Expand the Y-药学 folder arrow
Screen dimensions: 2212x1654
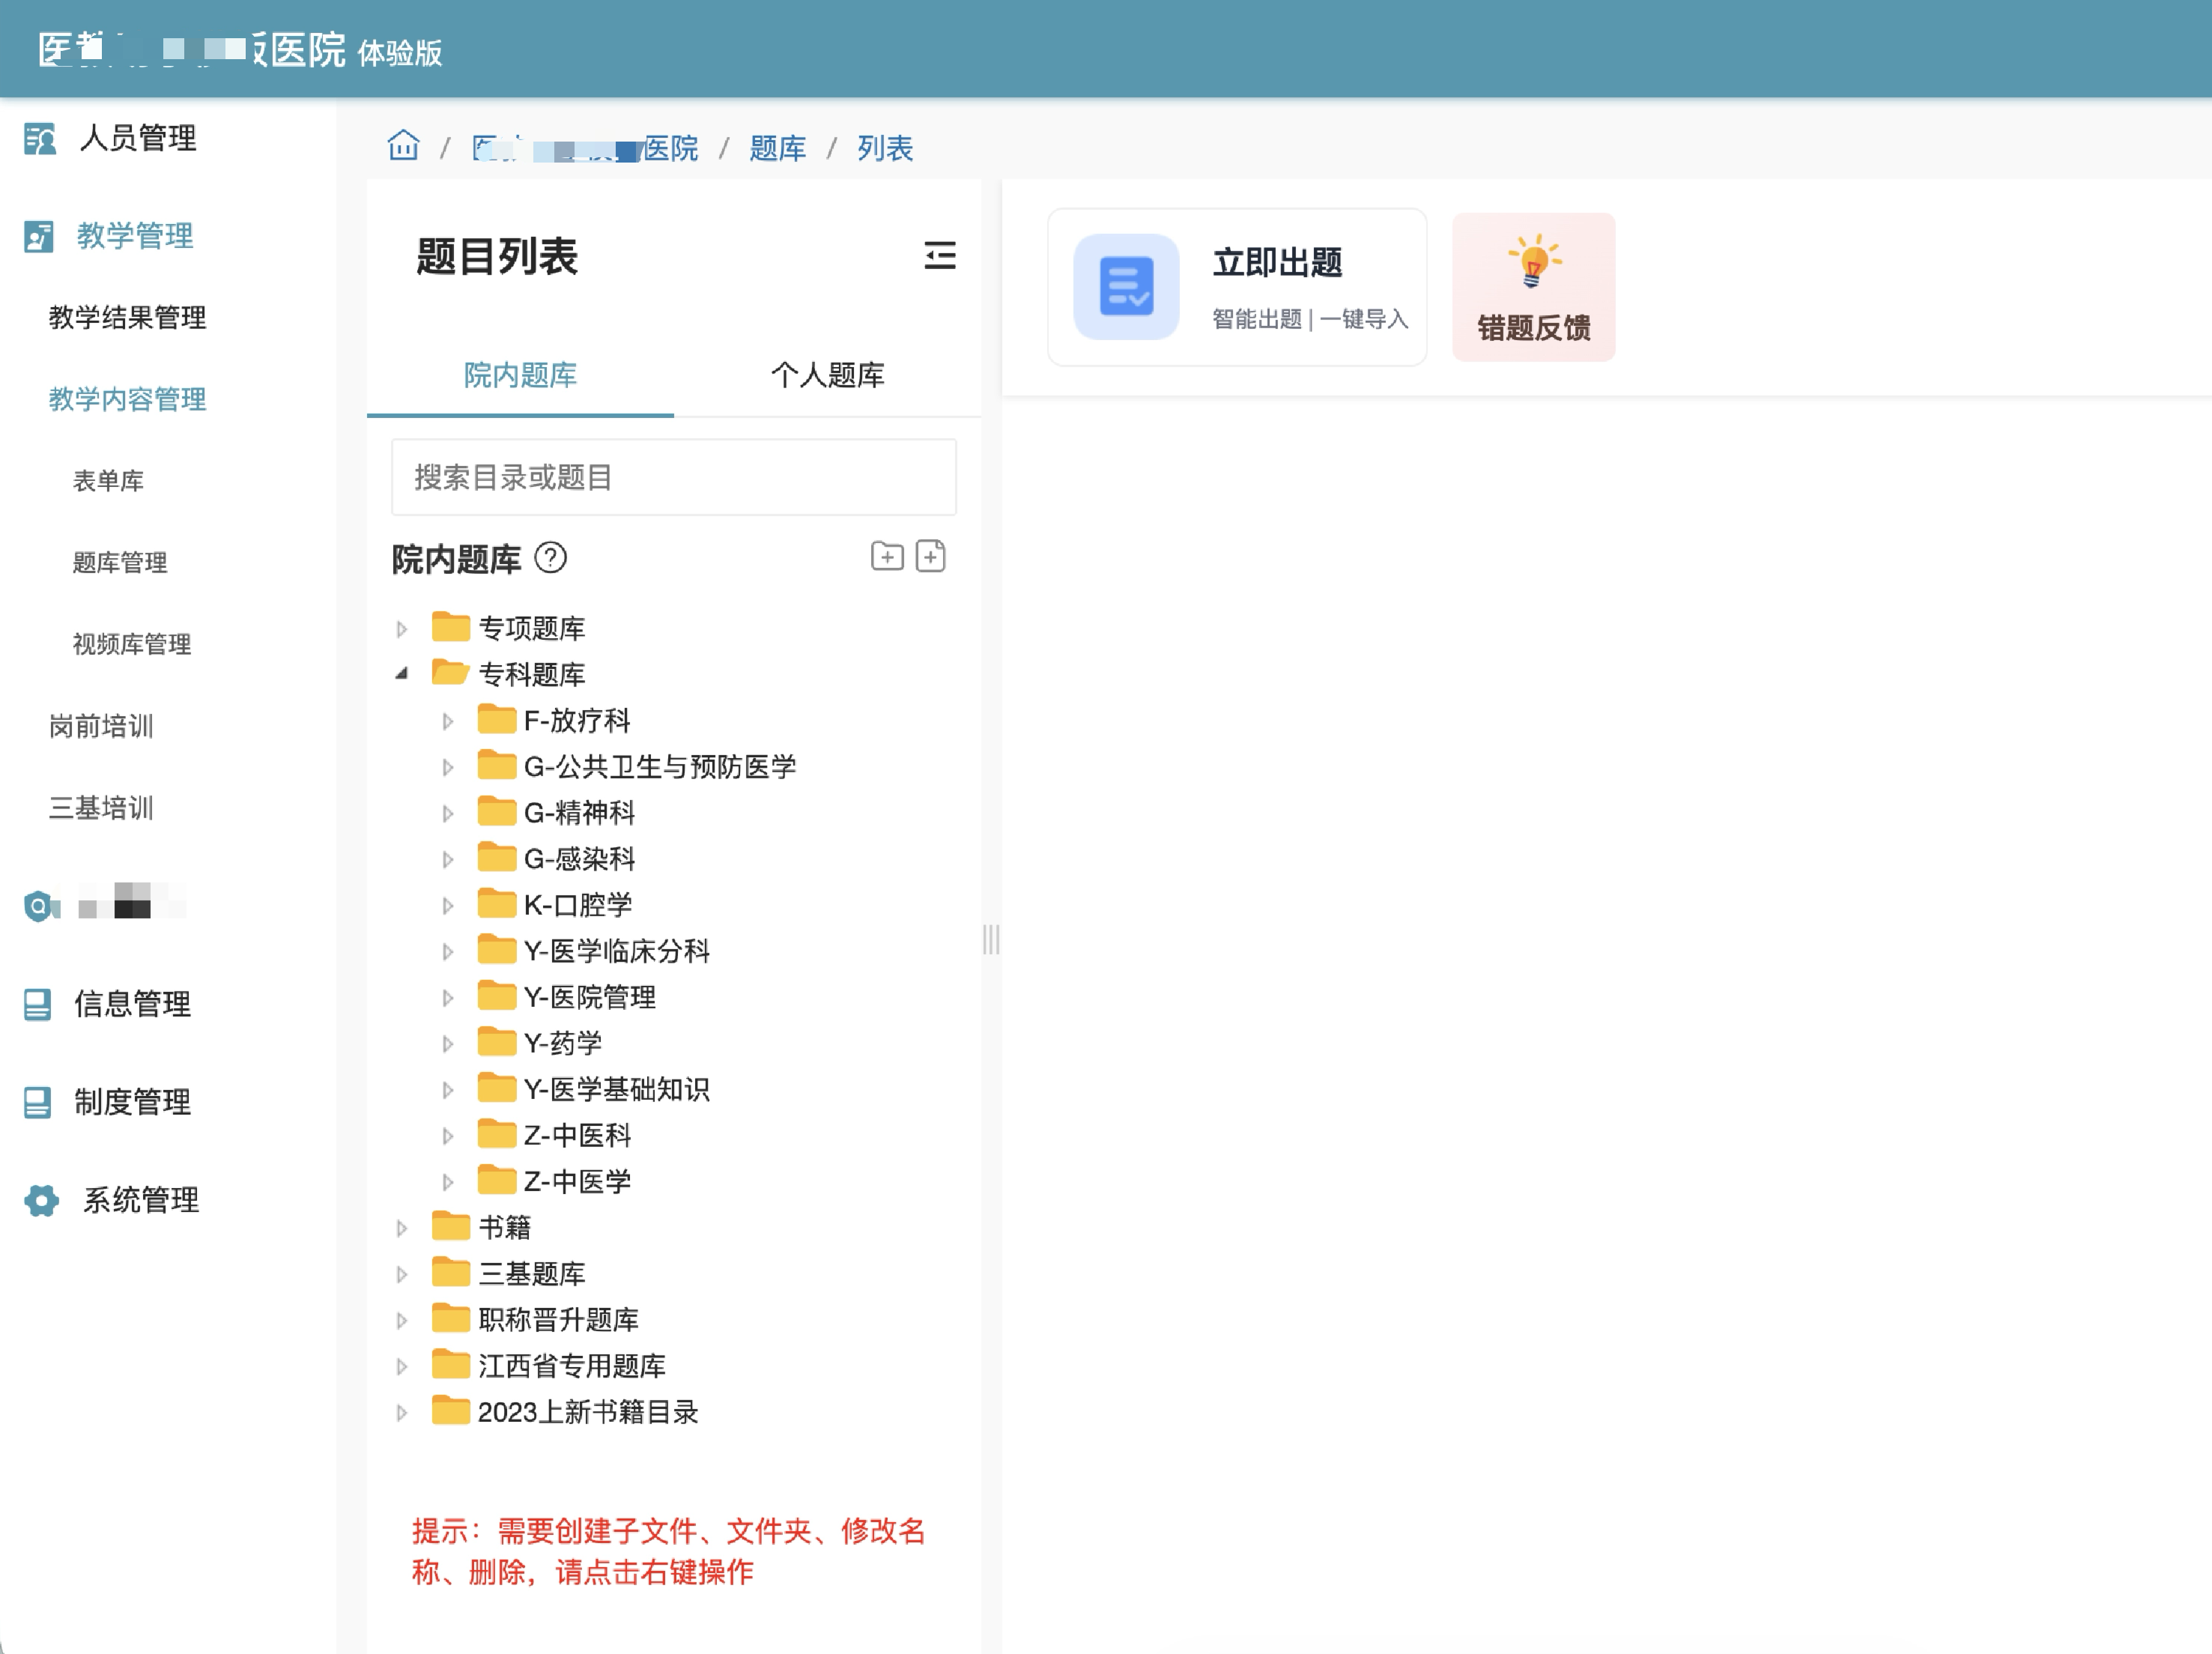448,1044
